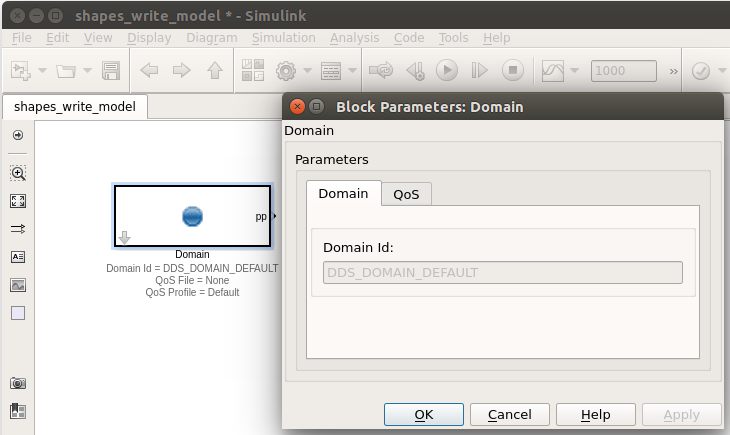Run the simulation with the play button
This screenshot has height=435, width=730.
[447, 70]
